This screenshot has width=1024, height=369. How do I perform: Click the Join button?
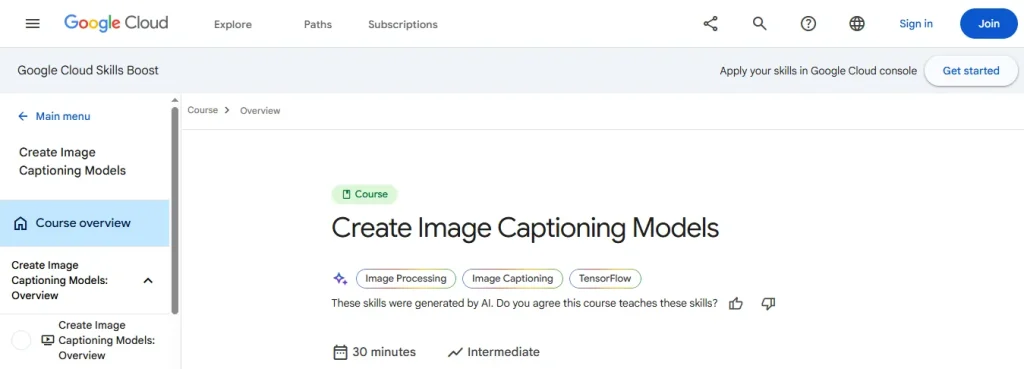989,24
